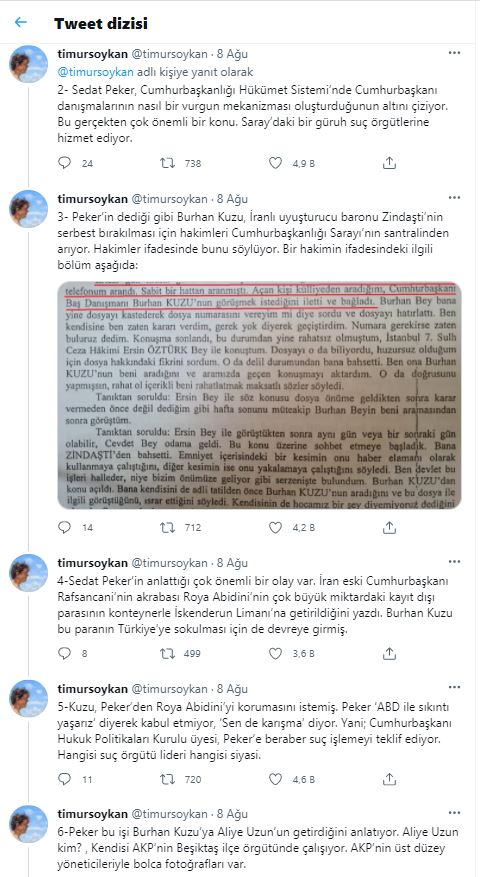Open the more options menu on tweet 2
The image size is (480, 877).
click(x=455, y=53)
